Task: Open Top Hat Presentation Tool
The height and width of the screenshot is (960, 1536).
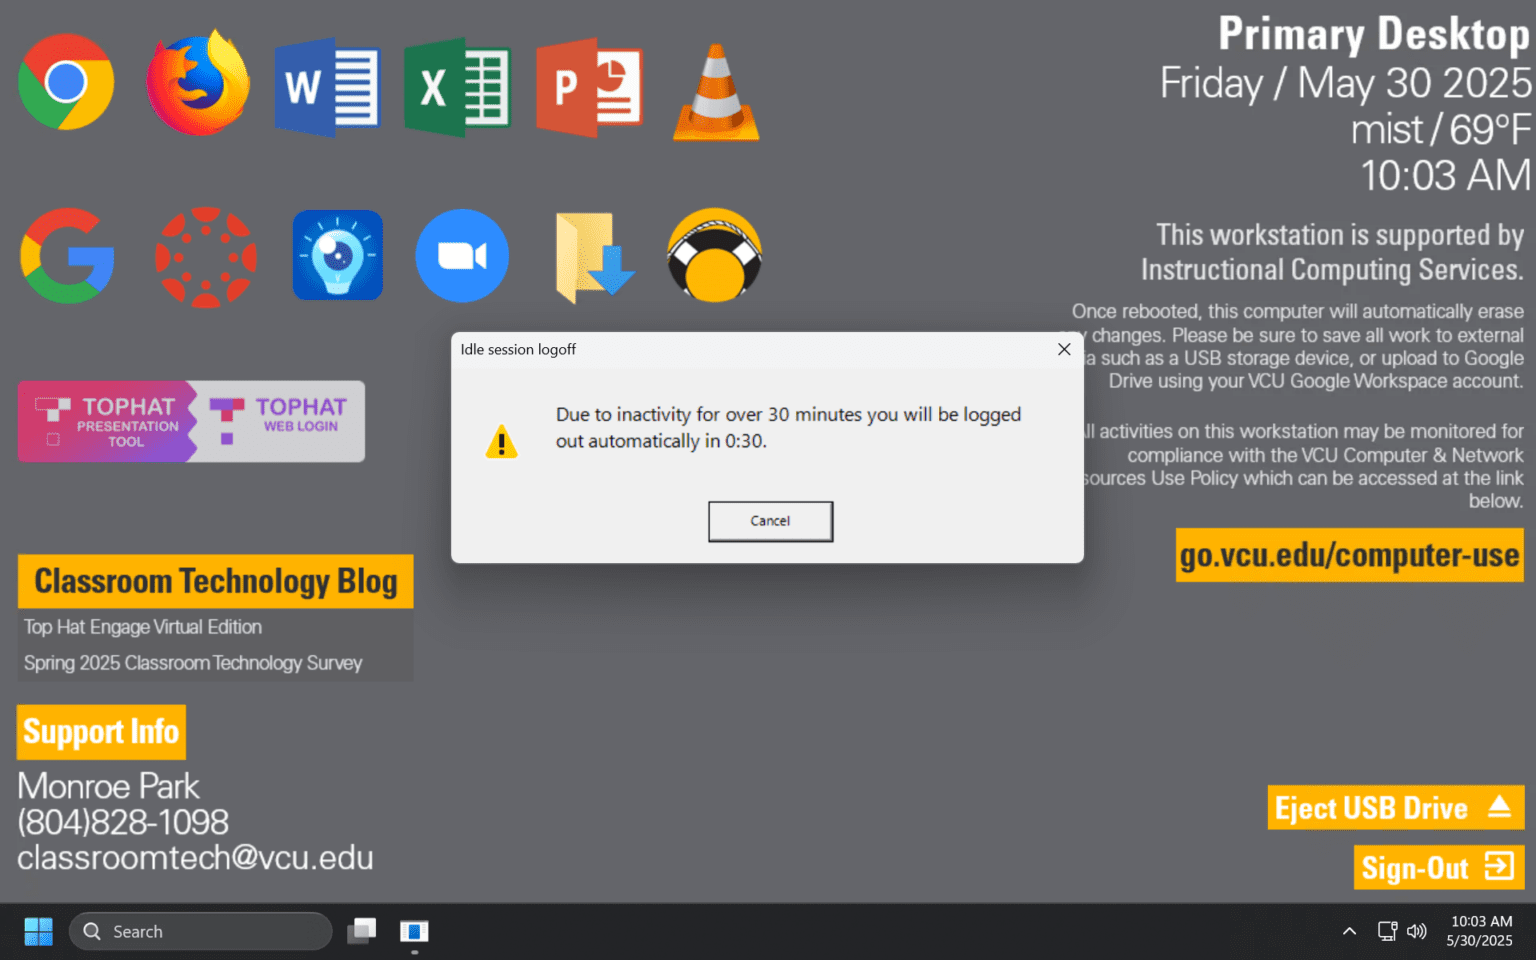Action: [x=107, y=422]
